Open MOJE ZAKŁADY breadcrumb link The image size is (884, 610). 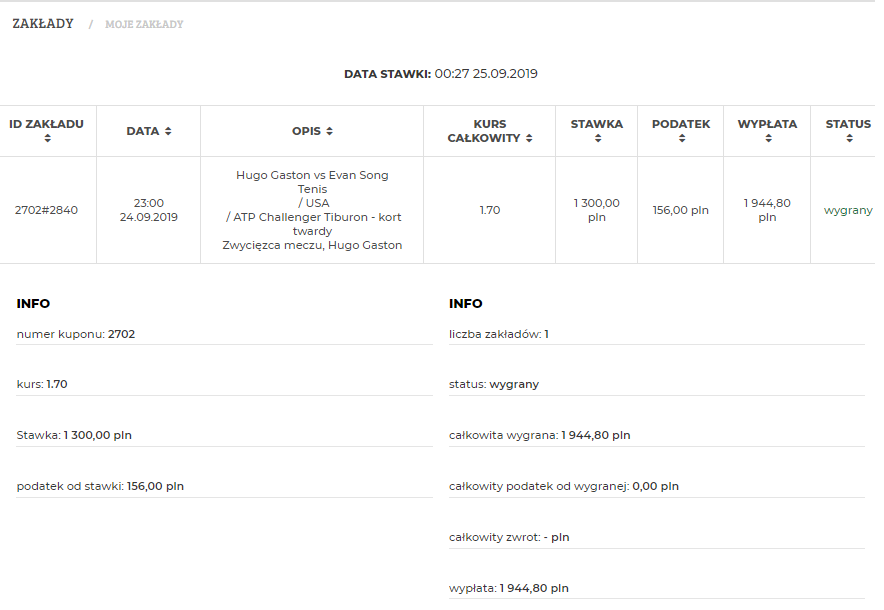(x=144, y=24)
